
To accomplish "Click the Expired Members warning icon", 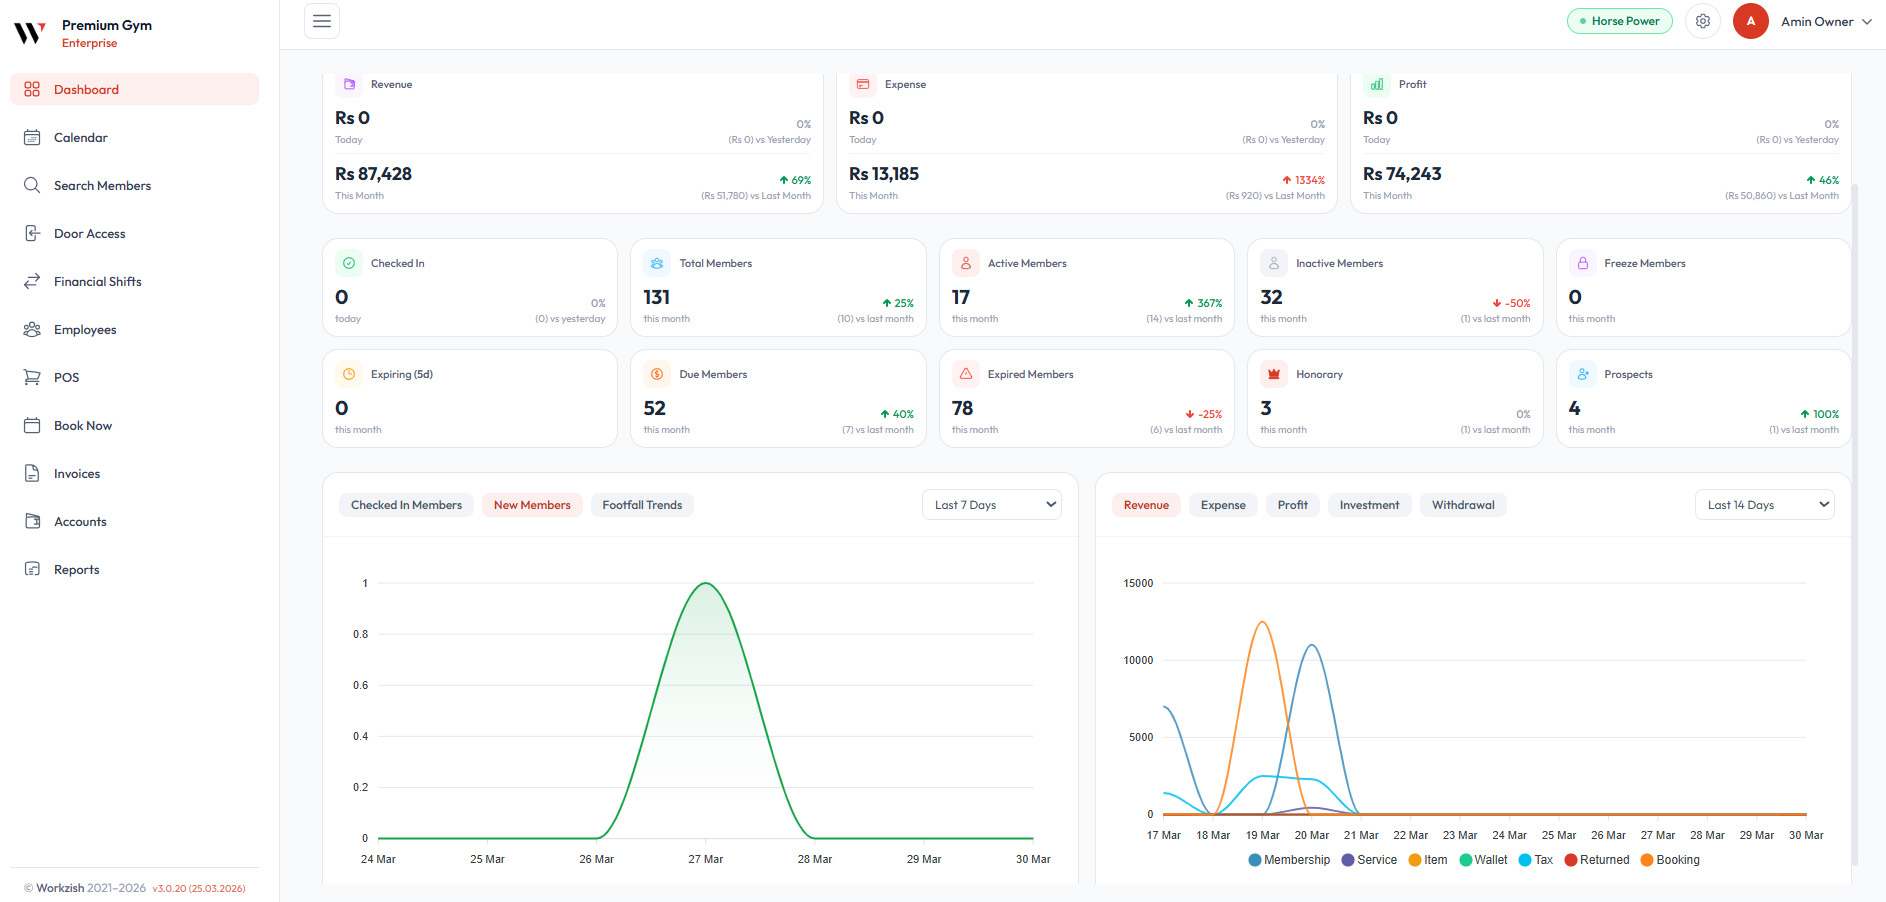I will [x=966, y=374].
